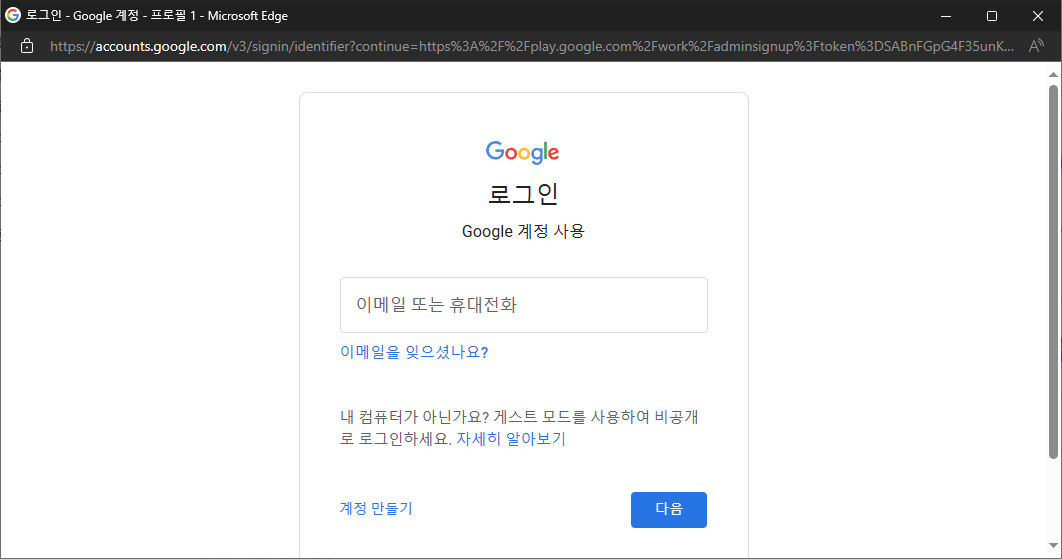Open the 자세히 알아보기 link
Image resolution: width=1062 pixels, height=559 pixels.
pyautogui.click(x=511, y=438)
